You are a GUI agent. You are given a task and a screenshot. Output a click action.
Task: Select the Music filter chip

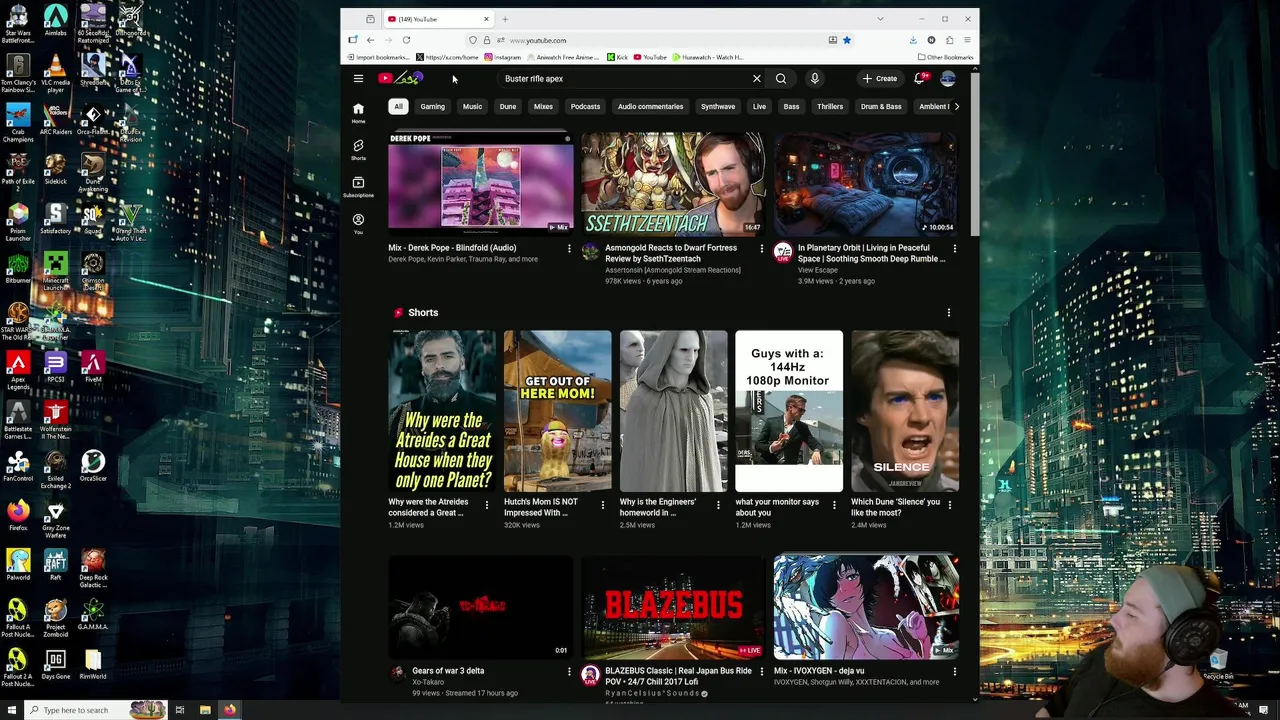472,106
